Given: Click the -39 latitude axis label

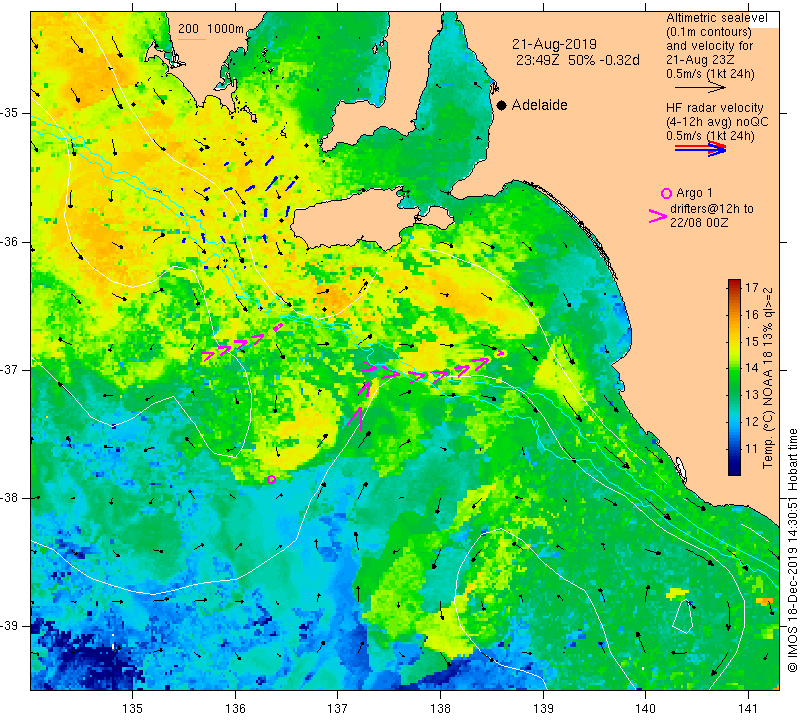Looking at the screenshot, I should pos(10,626).
